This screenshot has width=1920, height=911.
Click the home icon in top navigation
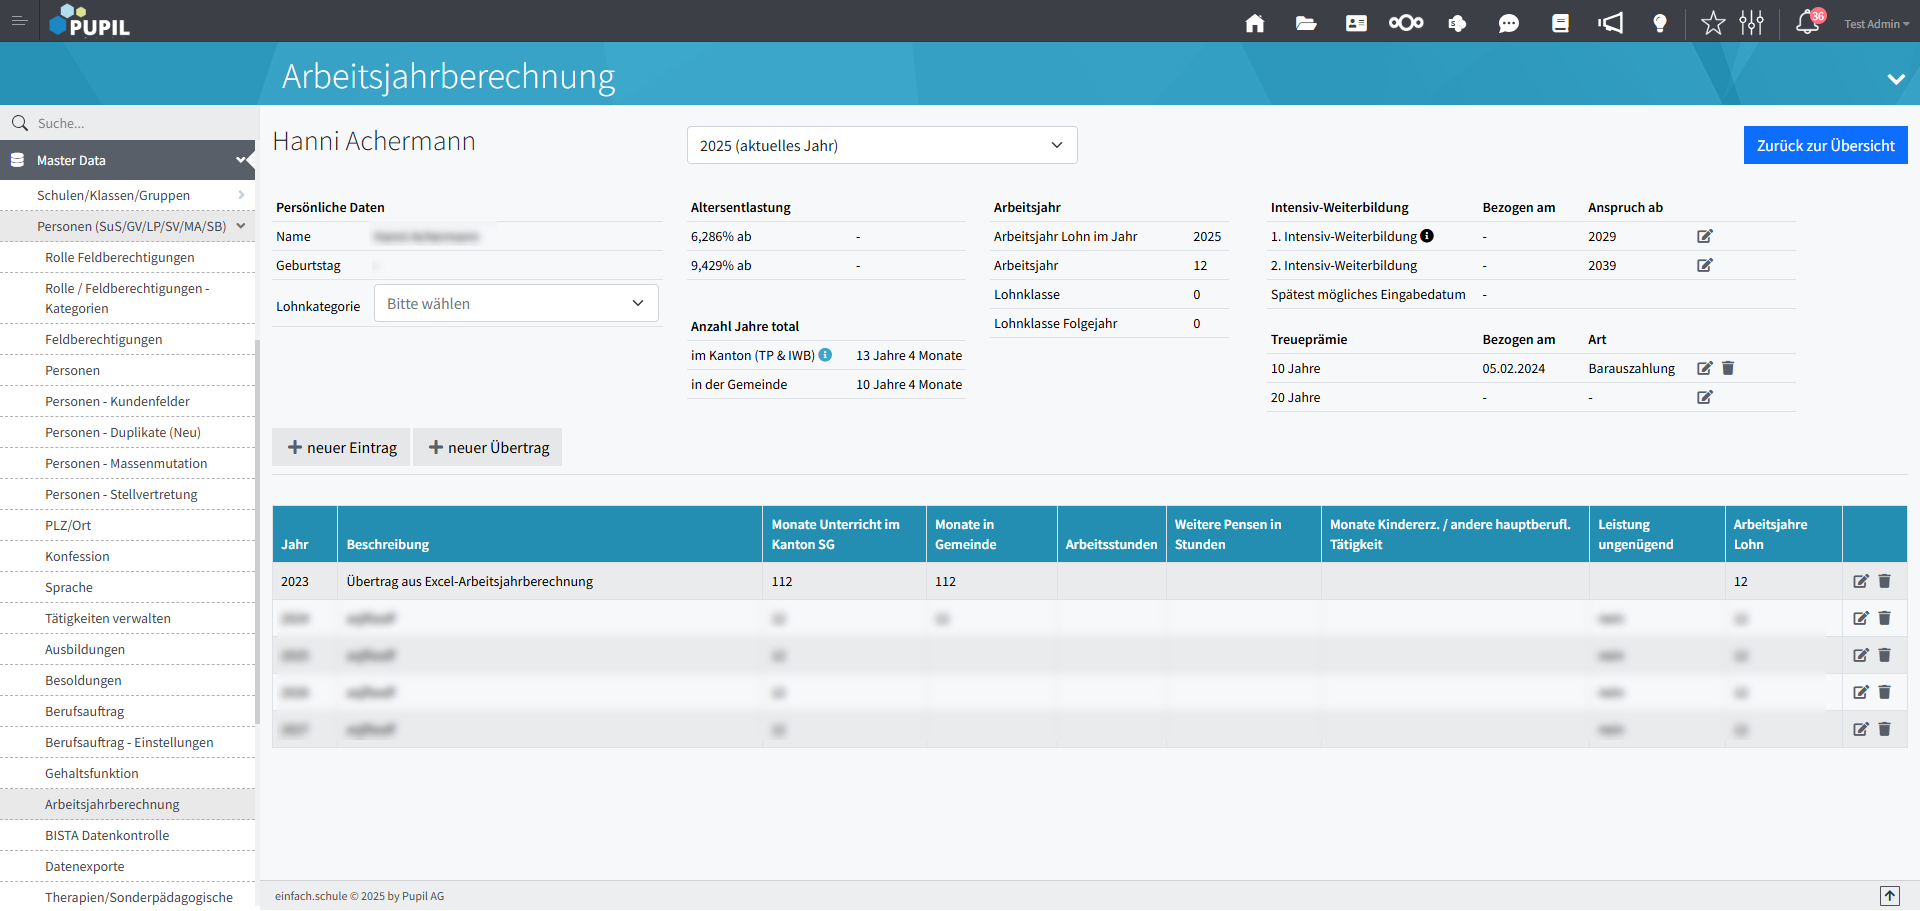click(1254, 23)
